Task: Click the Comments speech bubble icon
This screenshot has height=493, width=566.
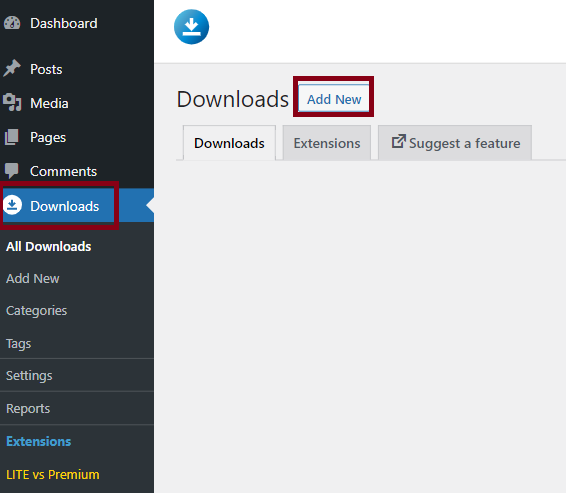Action: [x=12, y=171]
